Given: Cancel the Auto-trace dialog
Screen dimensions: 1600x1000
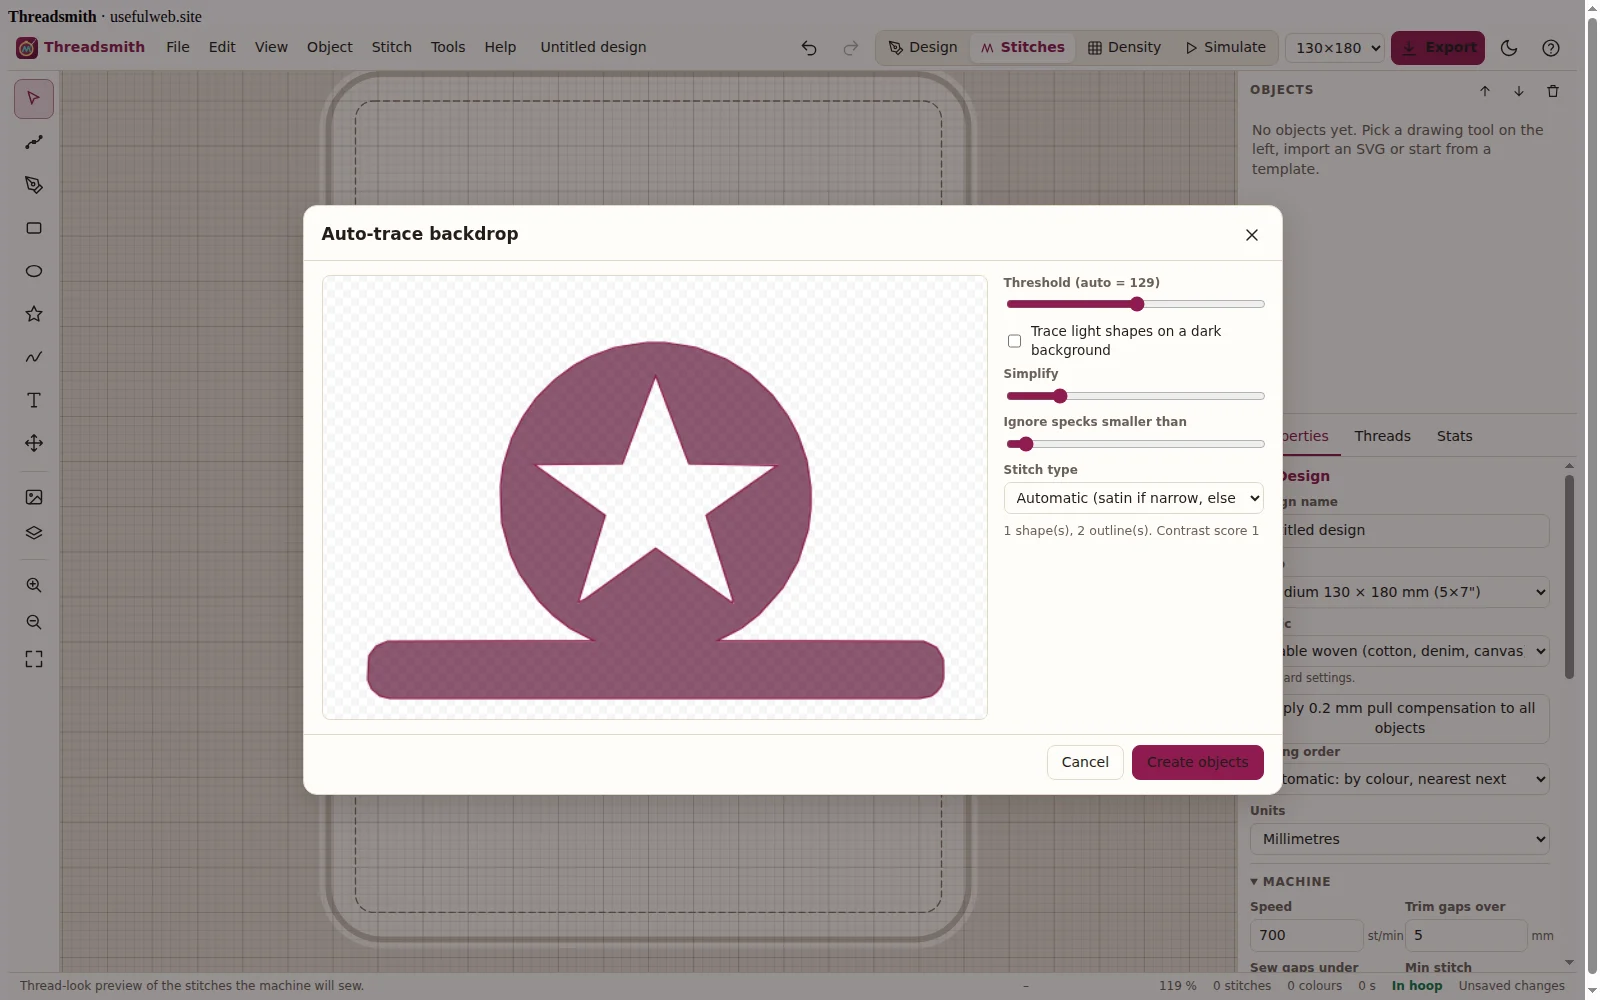Looking at the screenshot, I should (x=1085, y=762).
